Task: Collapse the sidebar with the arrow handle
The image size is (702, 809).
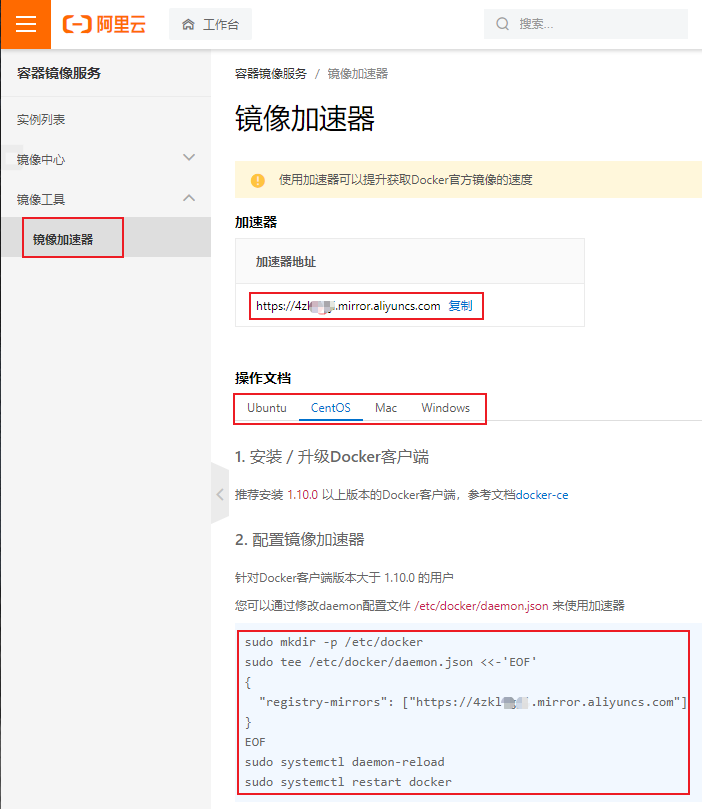Action: pyautogui.click(x=220, y=494)
